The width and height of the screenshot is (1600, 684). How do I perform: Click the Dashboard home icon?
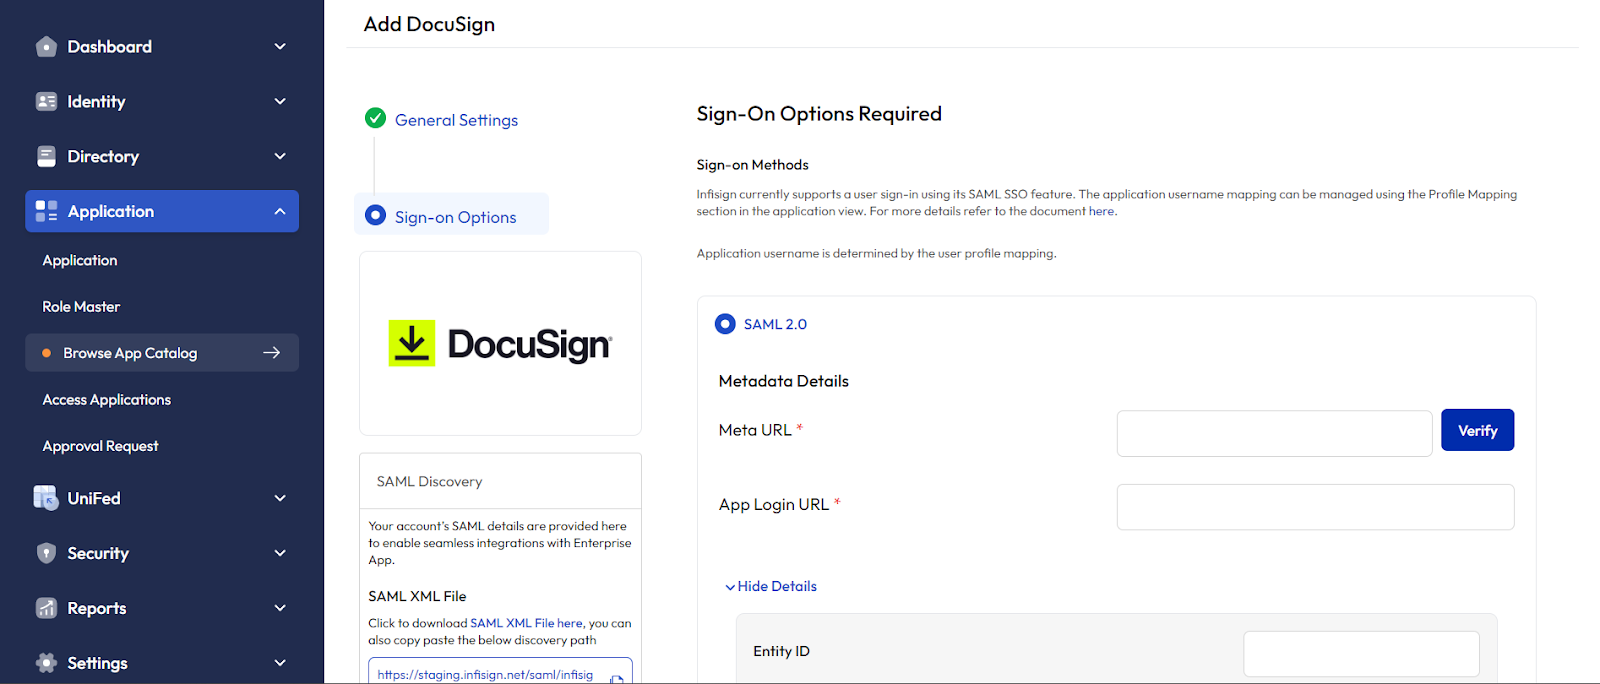[46, 47]
